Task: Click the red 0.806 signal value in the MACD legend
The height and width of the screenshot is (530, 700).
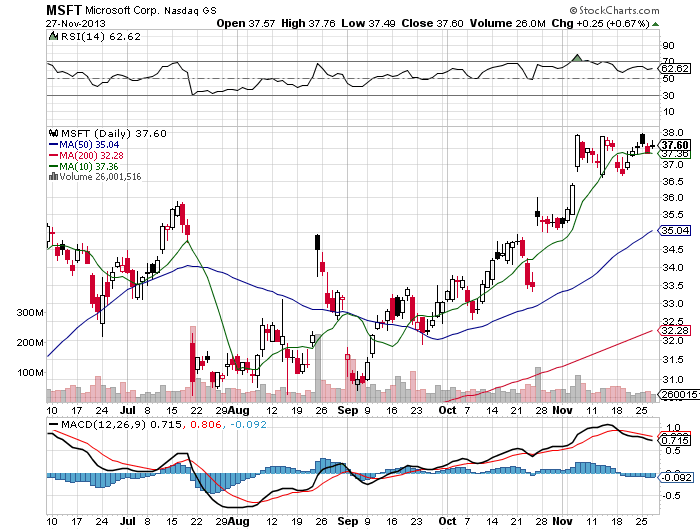Action: click(206, 424)
